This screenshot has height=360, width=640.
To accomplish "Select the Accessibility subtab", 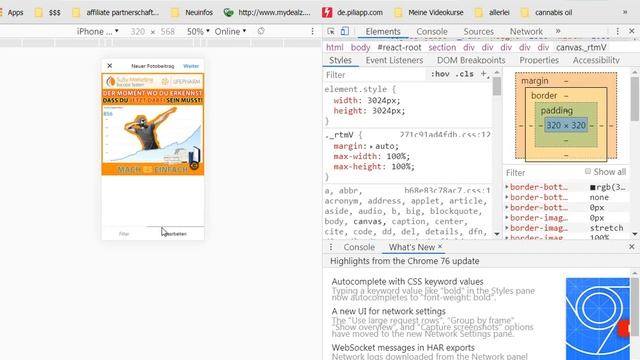I will [x=596, y=60].
